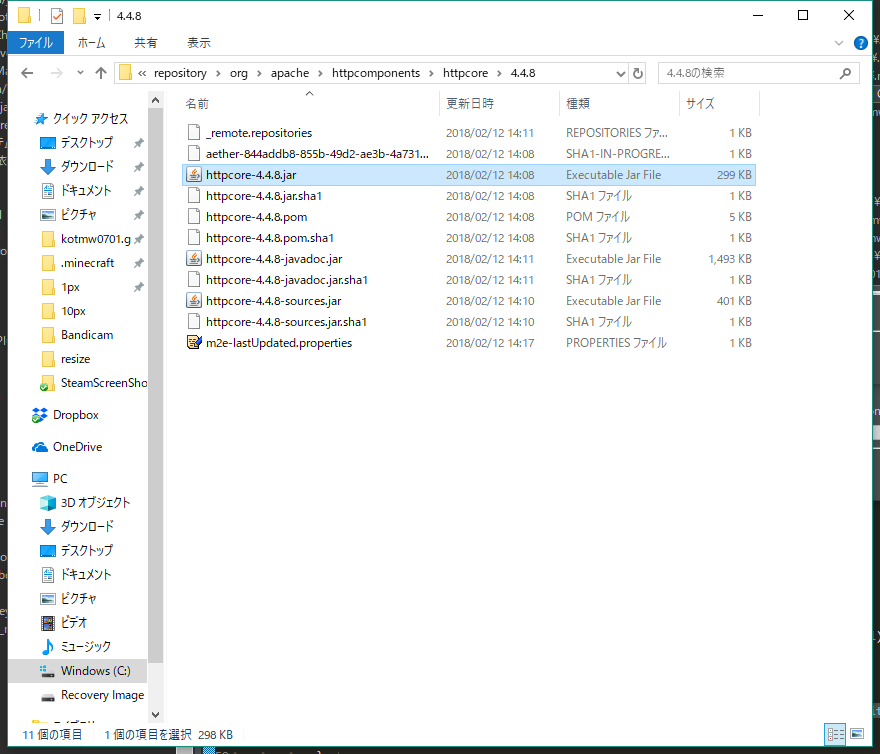Select httpcore-4.4.8-javadoc.jar.sha1 file name
Image resolution: width=880 pixels, height=754 pixels.
point(287,280)
